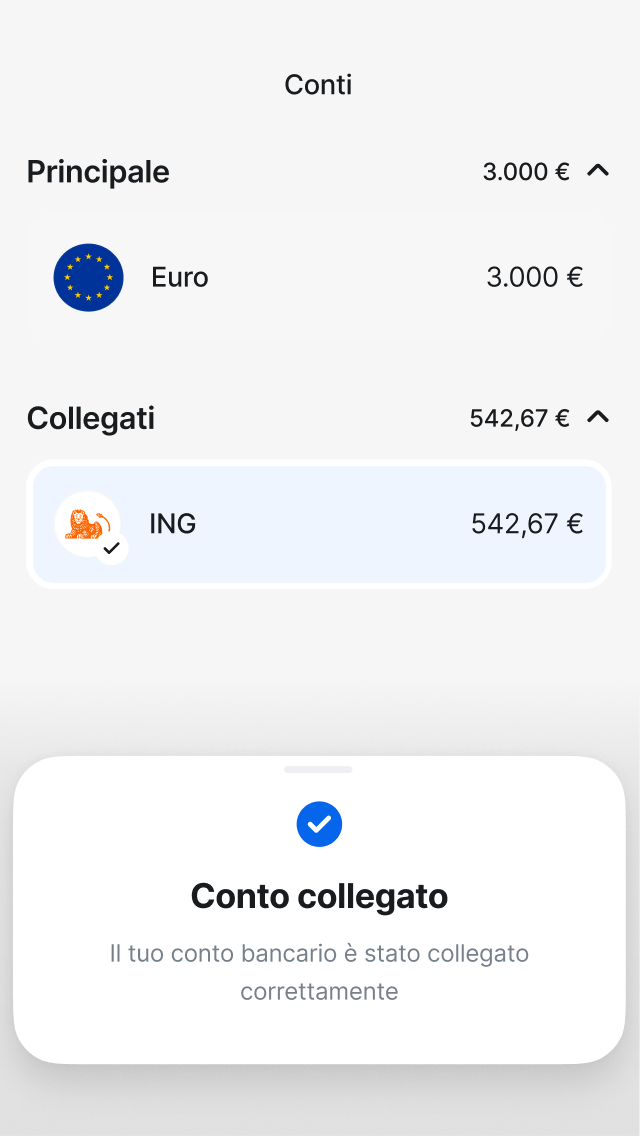Click the 542,67 € balance of ING

[527, 523]
